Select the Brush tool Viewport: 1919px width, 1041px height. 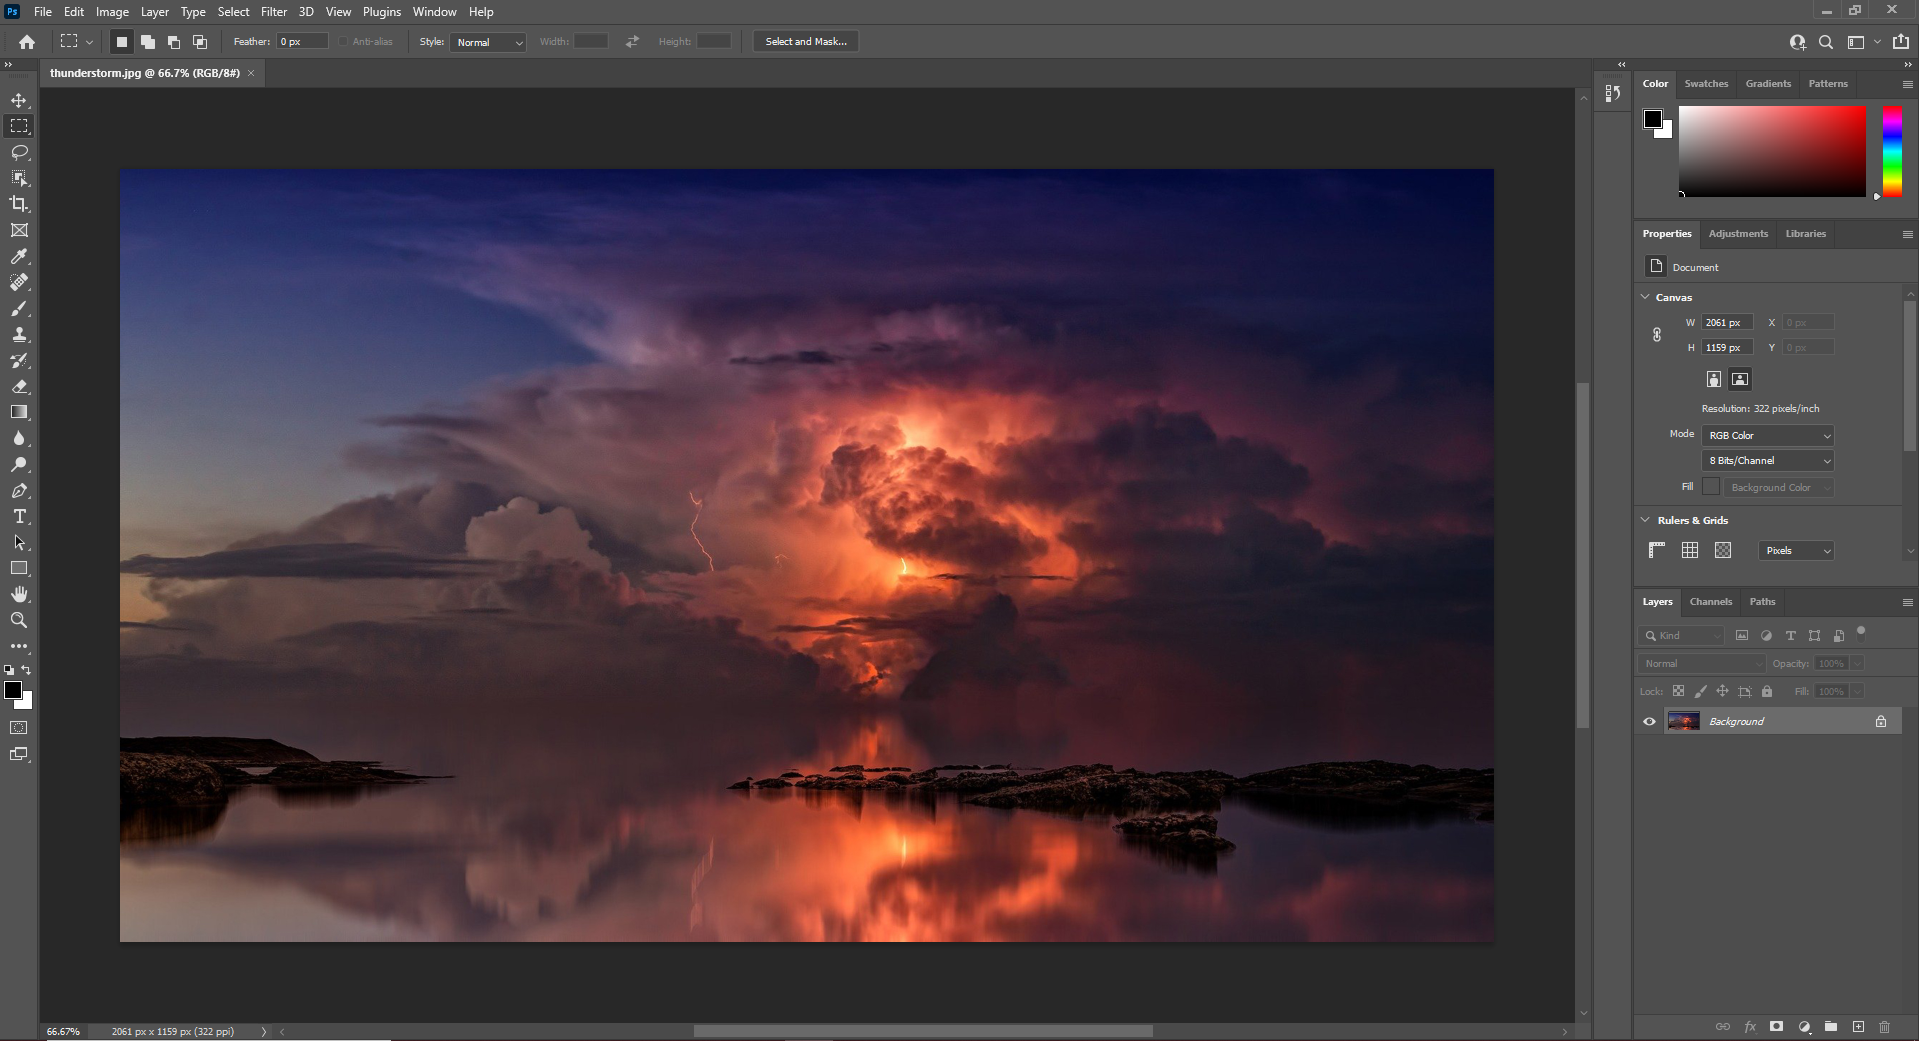[x=19, y=309]
